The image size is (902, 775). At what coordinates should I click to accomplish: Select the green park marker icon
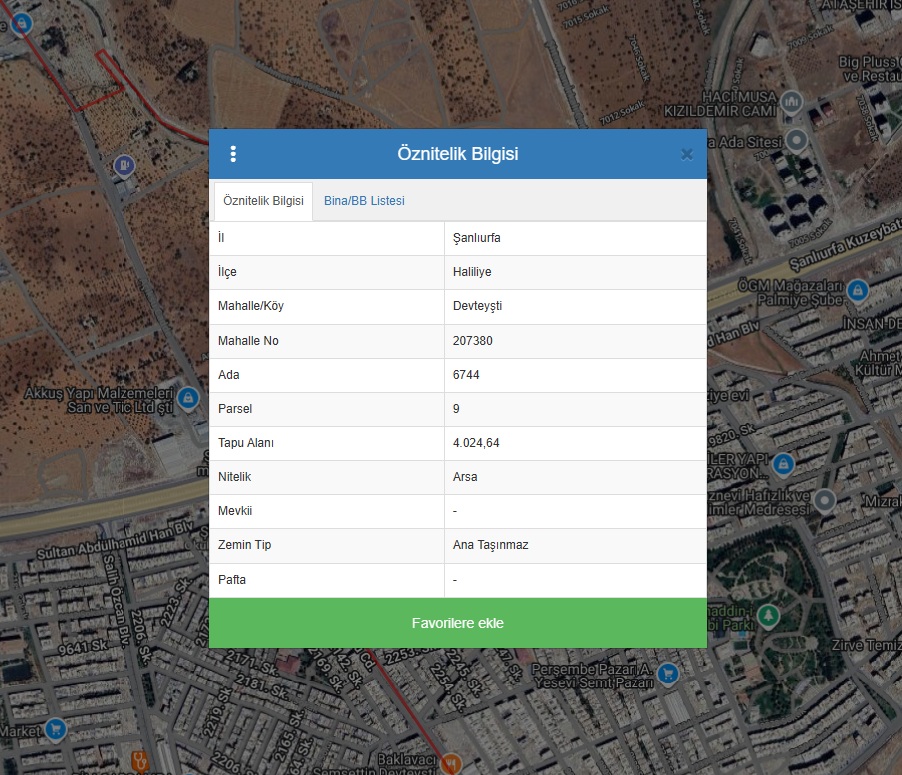click(x=768, y=614)
